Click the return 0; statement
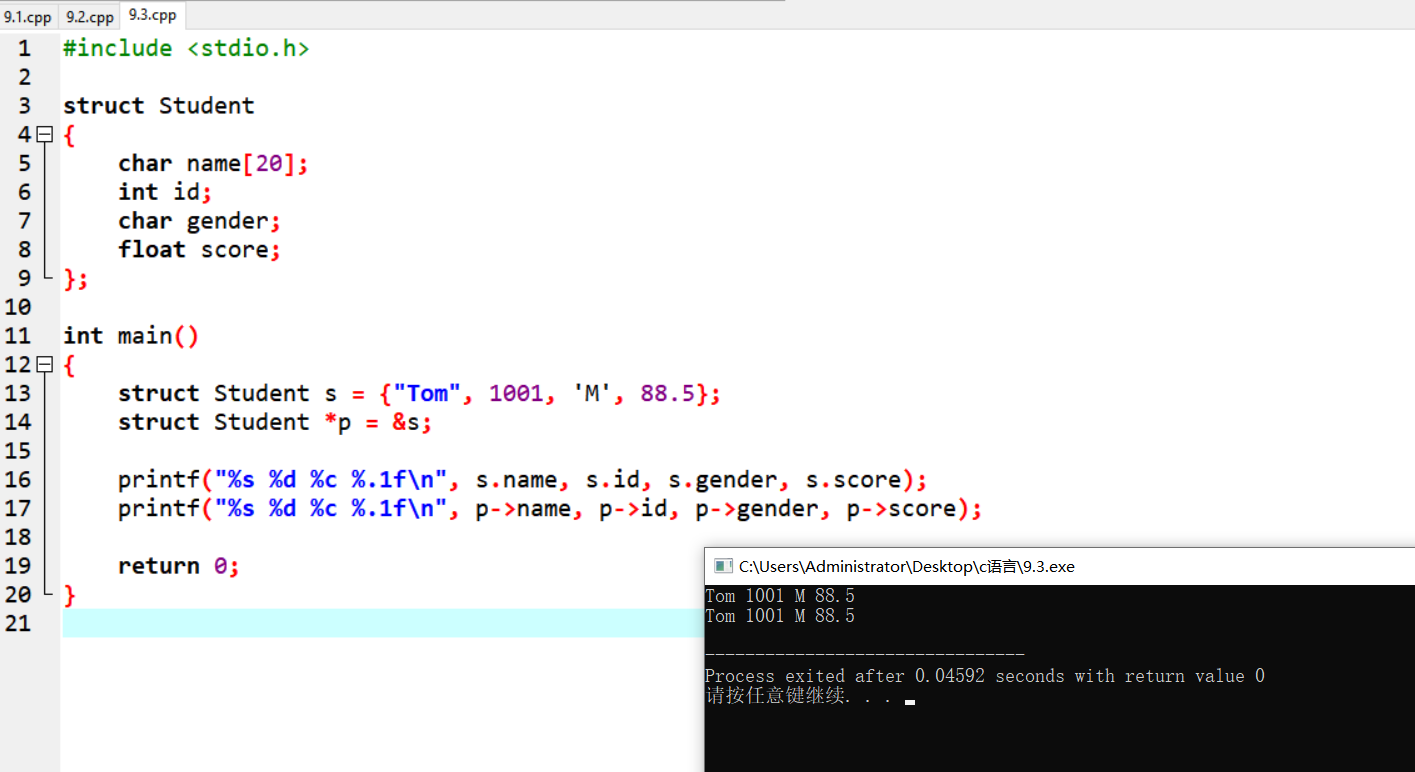This screenshot has height=772, width=1415. [179, 566]
